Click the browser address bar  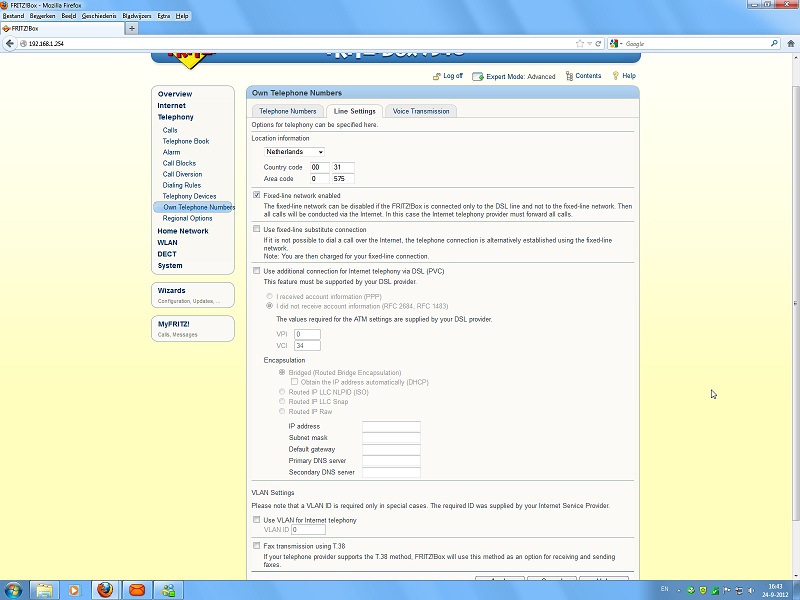(301, 43)
